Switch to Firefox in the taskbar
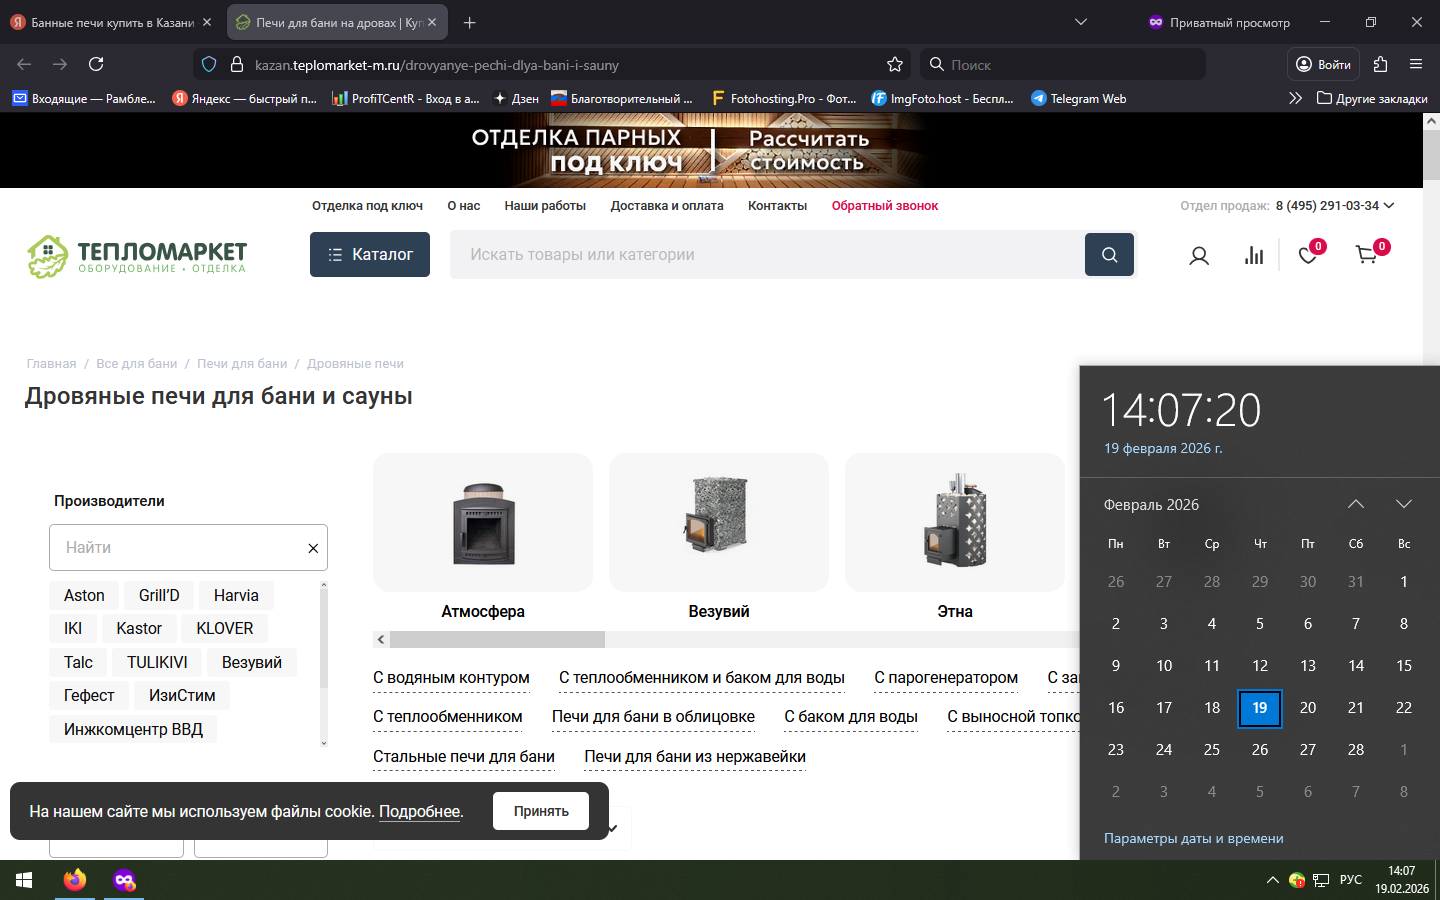Image resolution: width=1440 pixels, height=900 pixels. tap(75, 880)
